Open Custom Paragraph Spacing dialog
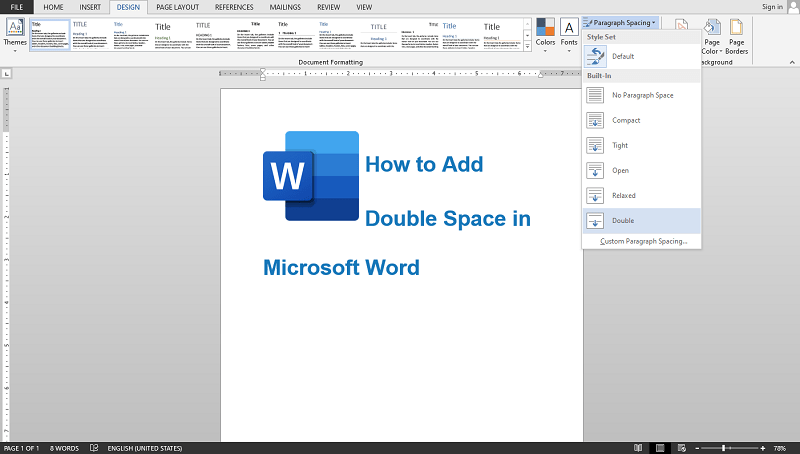Viewport: 800px width, 454px height. (642, 241)
